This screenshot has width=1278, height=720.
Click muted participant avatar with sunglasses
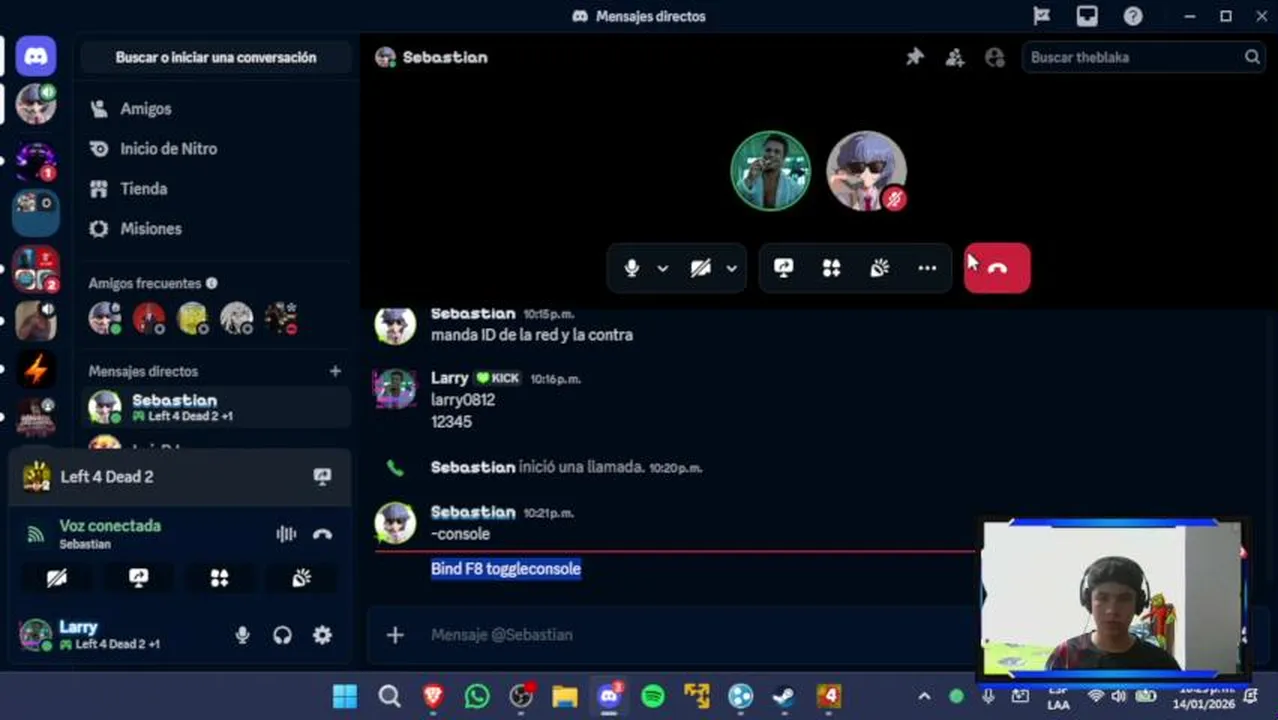coord(866,171)
